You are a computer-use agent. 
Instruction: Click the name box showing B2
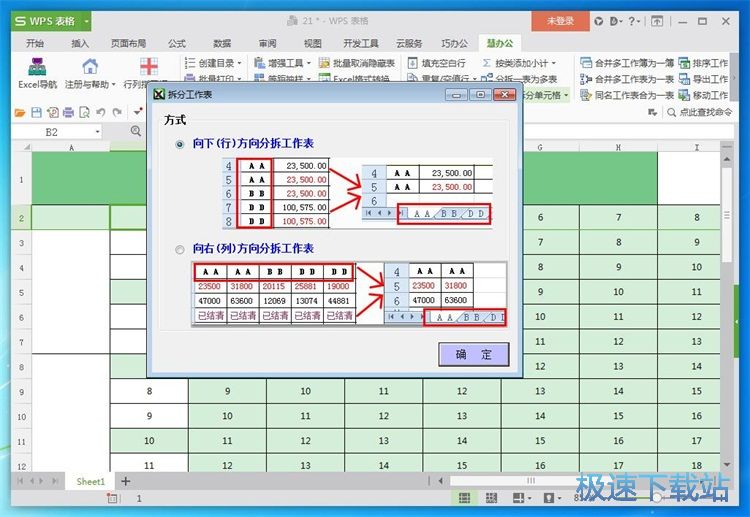tap(52, 132)
